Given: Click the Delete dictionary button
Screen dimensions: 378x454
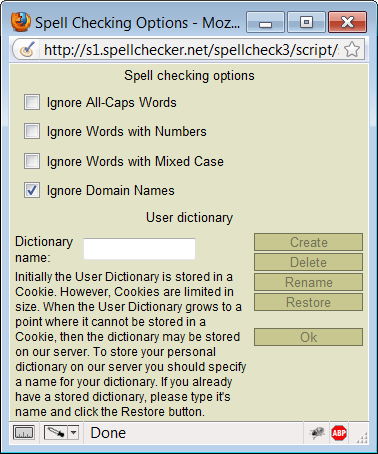Looking at the screenshot, I should [x=308, y=262].
